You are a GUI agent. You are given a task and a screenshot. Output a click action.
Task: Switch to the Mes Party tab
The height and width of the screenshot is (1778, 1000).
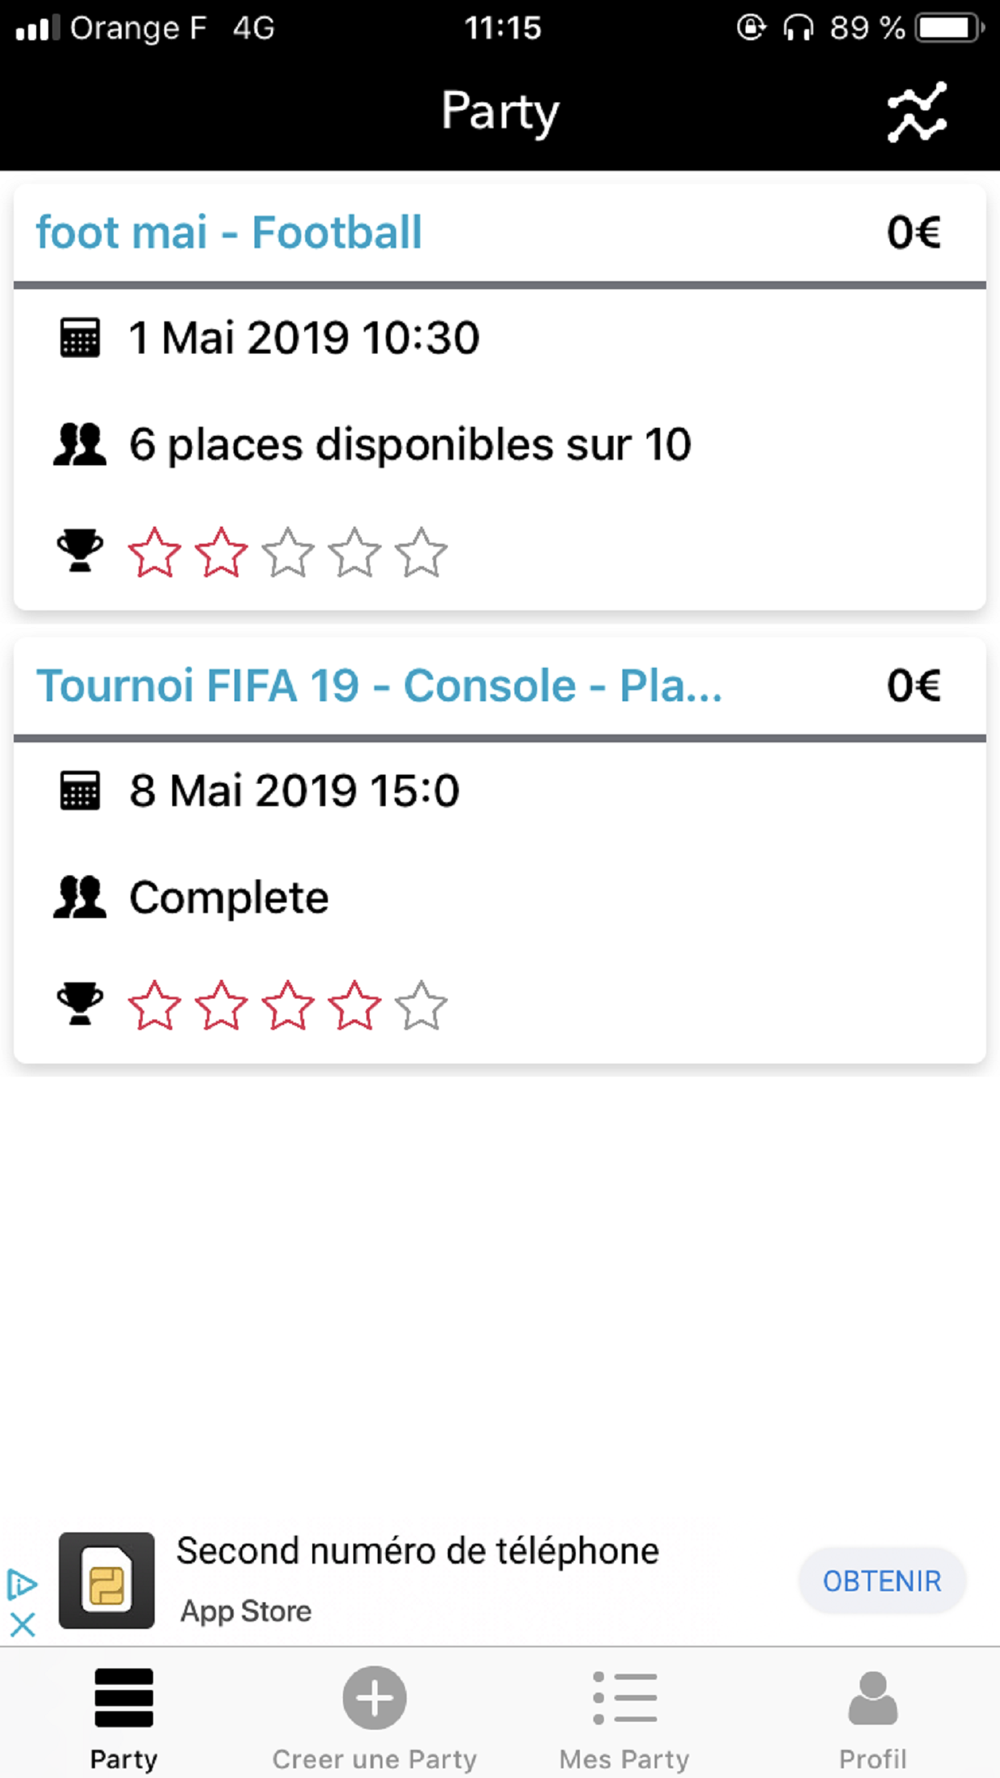pos(625,1719)
